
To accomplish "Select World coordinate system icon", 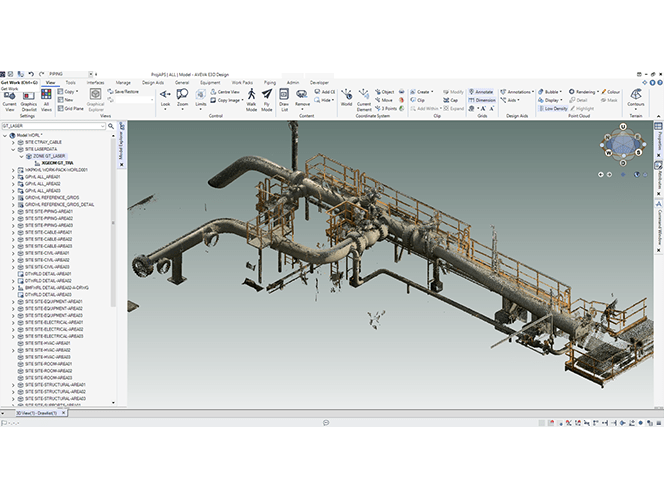I will [346, 97].
